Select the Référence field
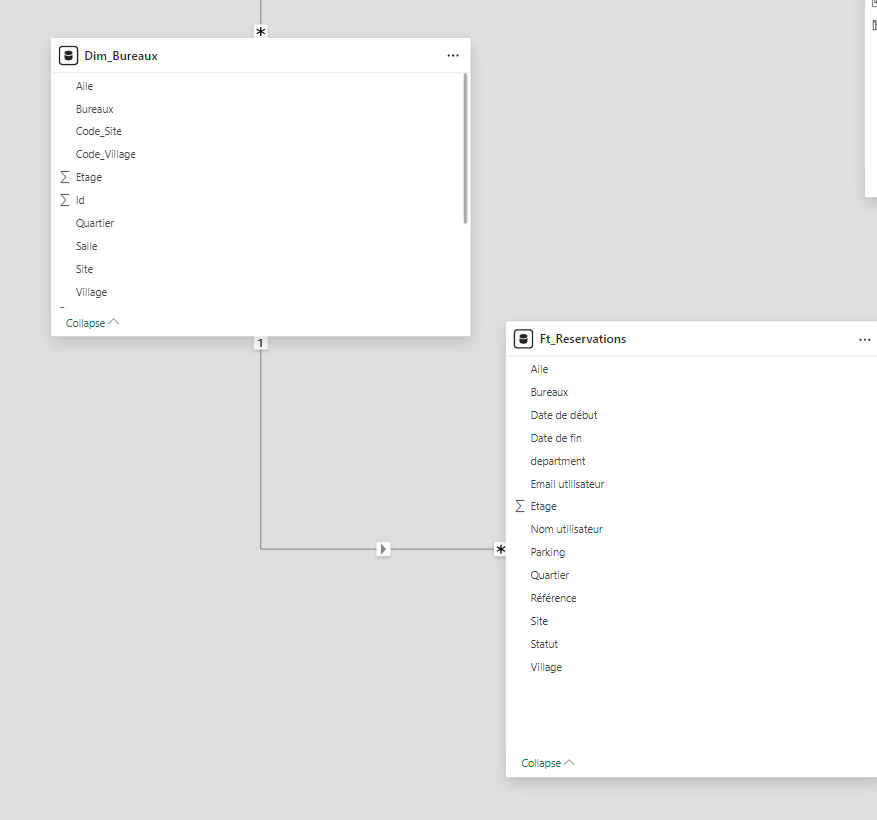877x820 pixels. (x=553, y=598)
